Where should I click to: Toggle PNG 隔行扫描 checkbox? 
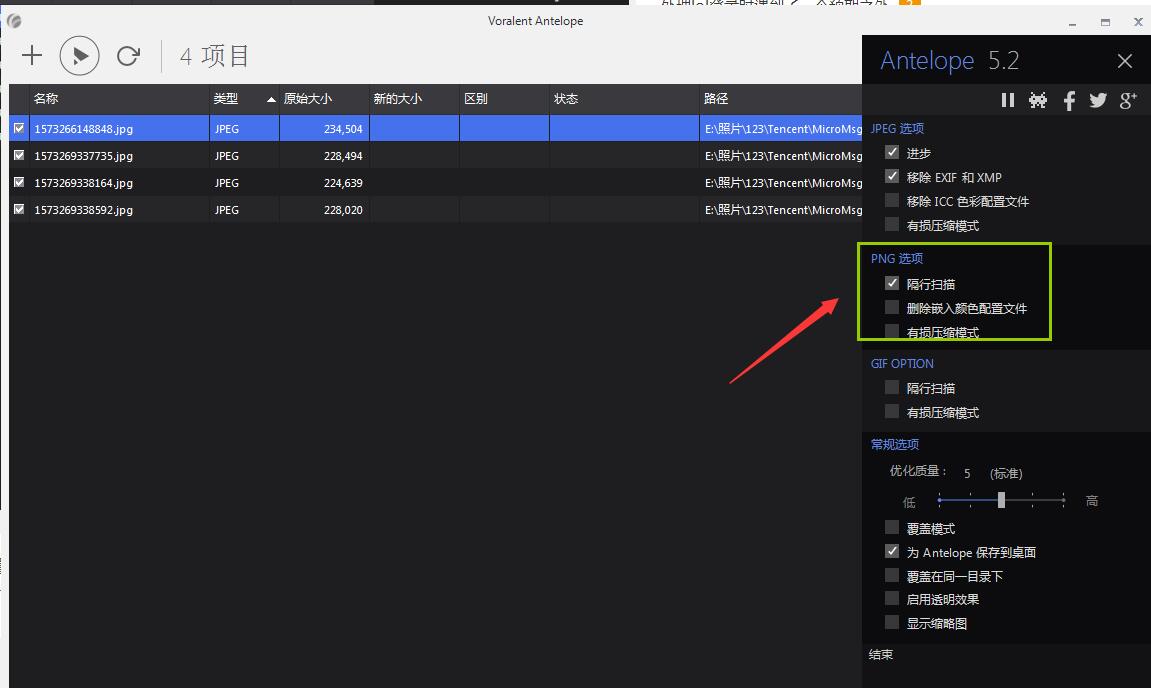pos(892,283)
